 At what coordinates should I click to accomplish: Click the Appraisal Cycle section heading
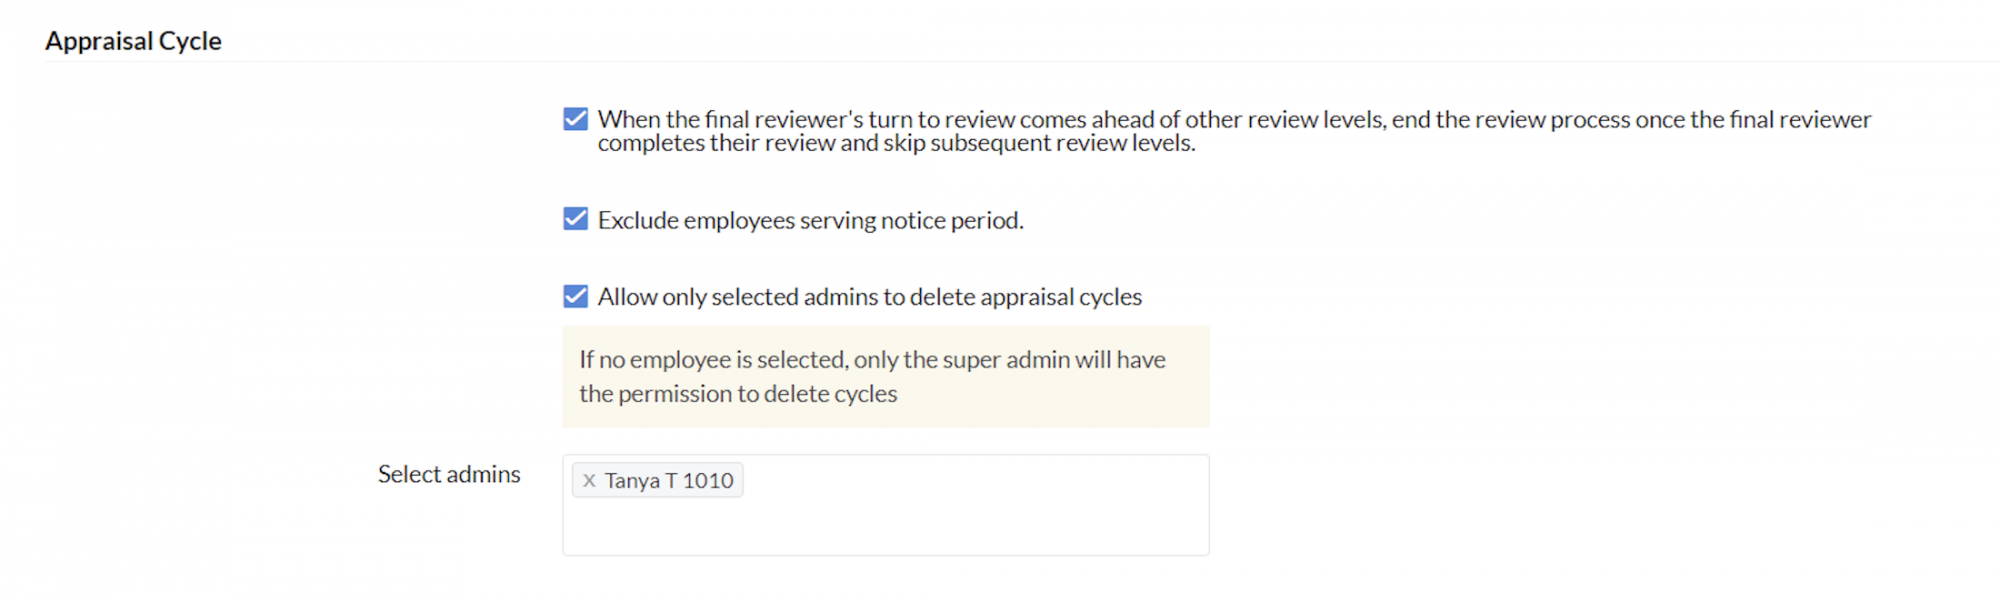tap(133, 41)
